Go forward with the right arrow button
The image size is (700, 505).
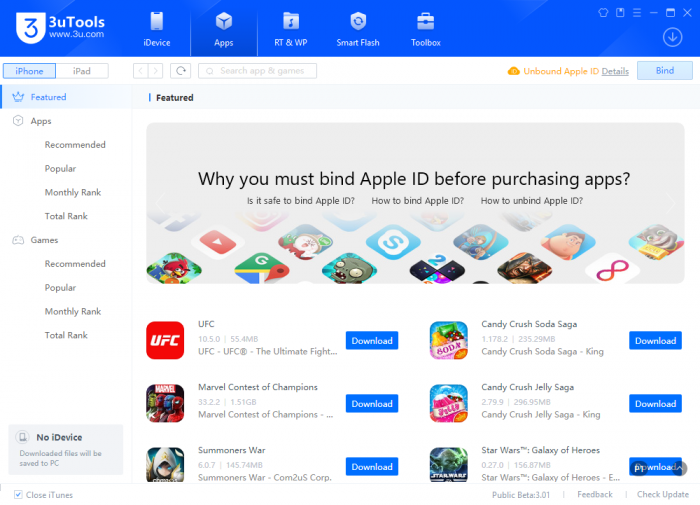click(155, 71)
